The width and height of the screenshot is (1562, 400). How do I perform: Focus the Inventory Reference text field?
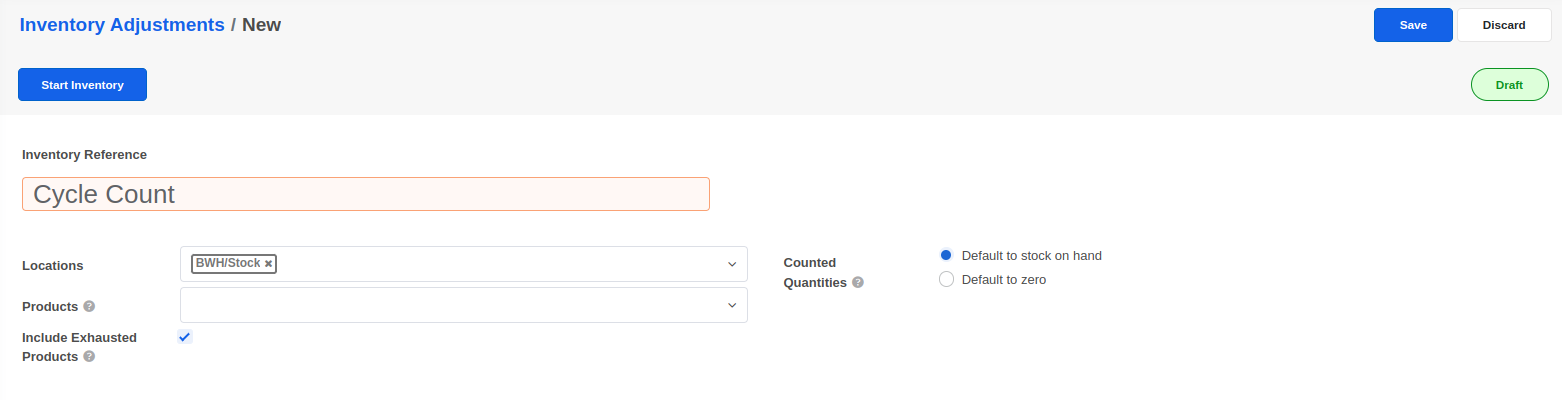coord(366,194)
